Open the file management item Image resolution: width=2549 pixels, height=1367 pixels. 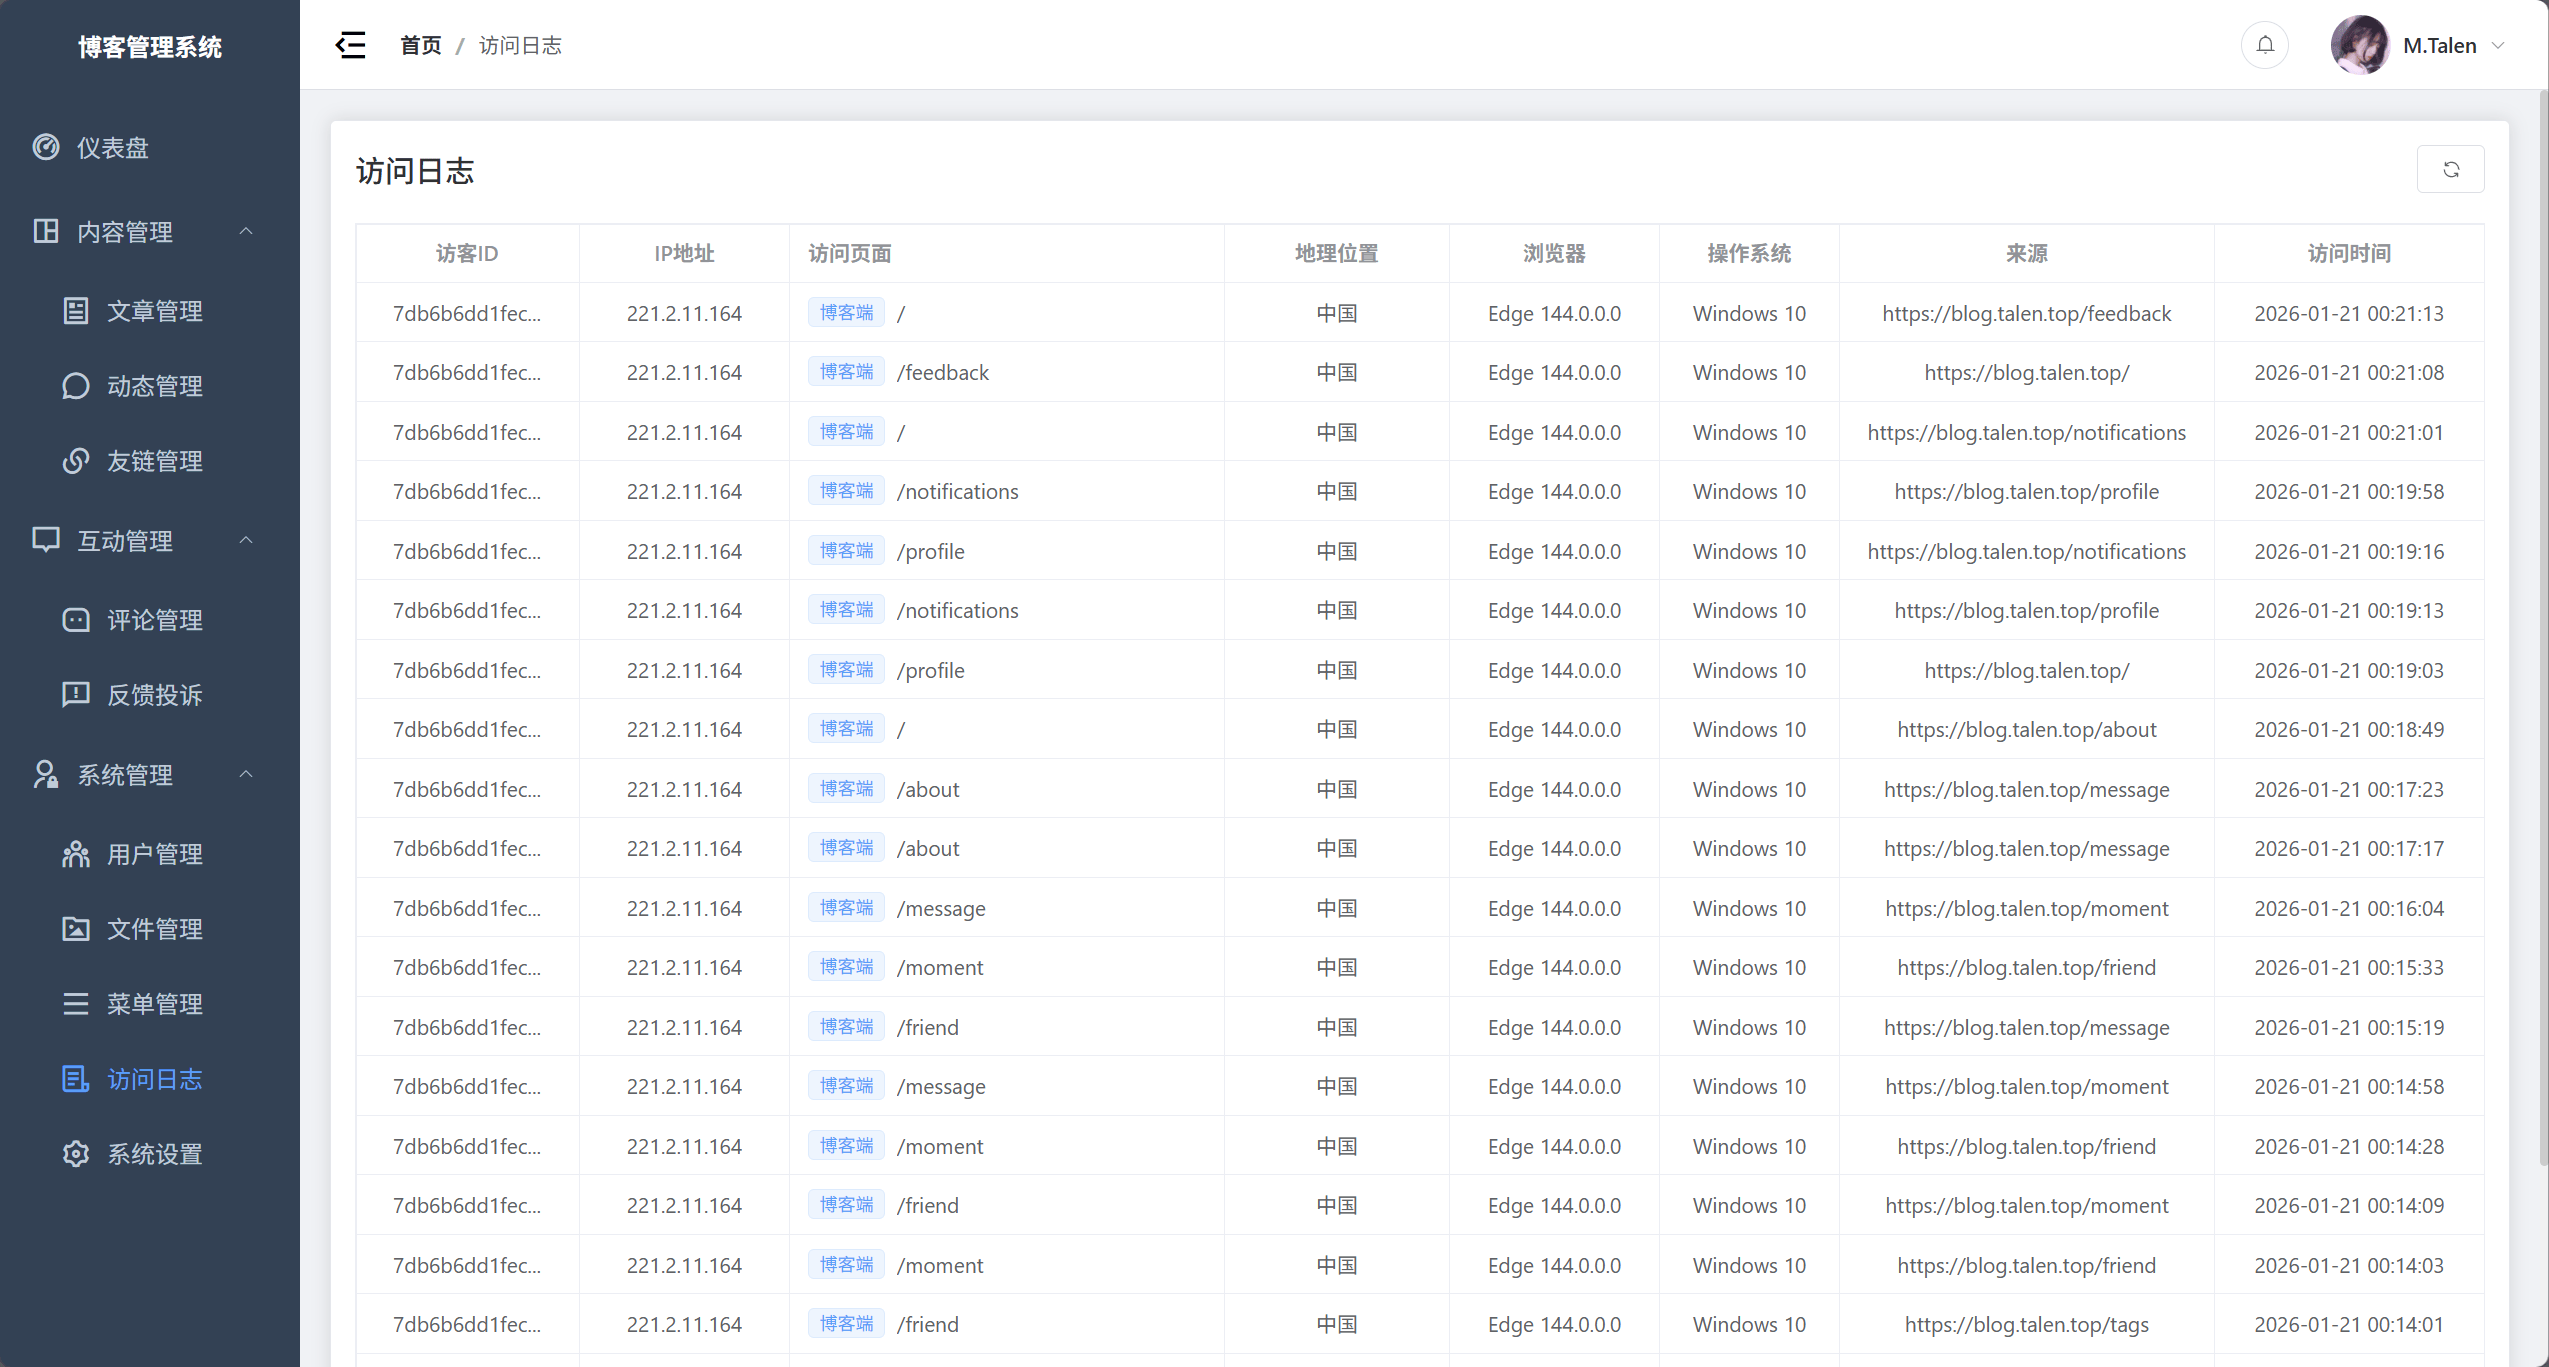(153, 929)
